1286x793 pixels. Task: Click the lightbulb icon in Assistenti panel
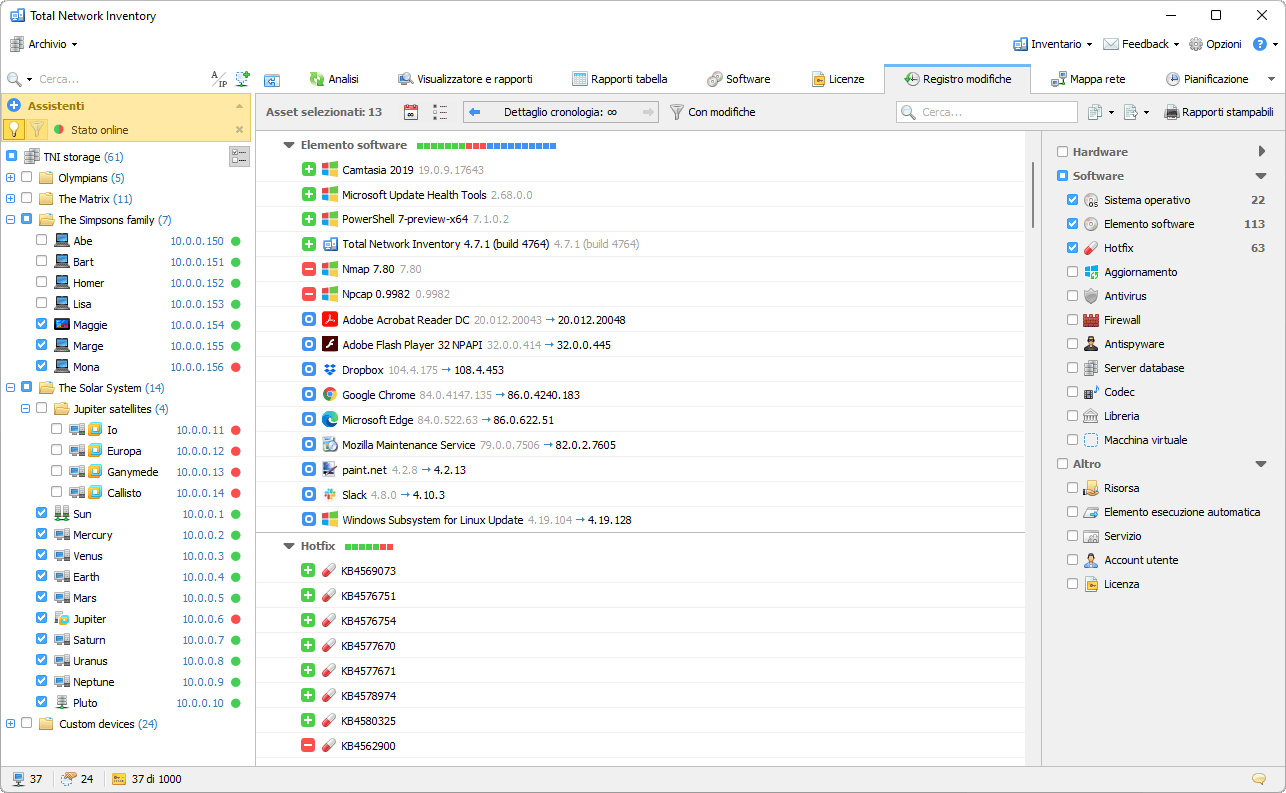coord(14,129)
